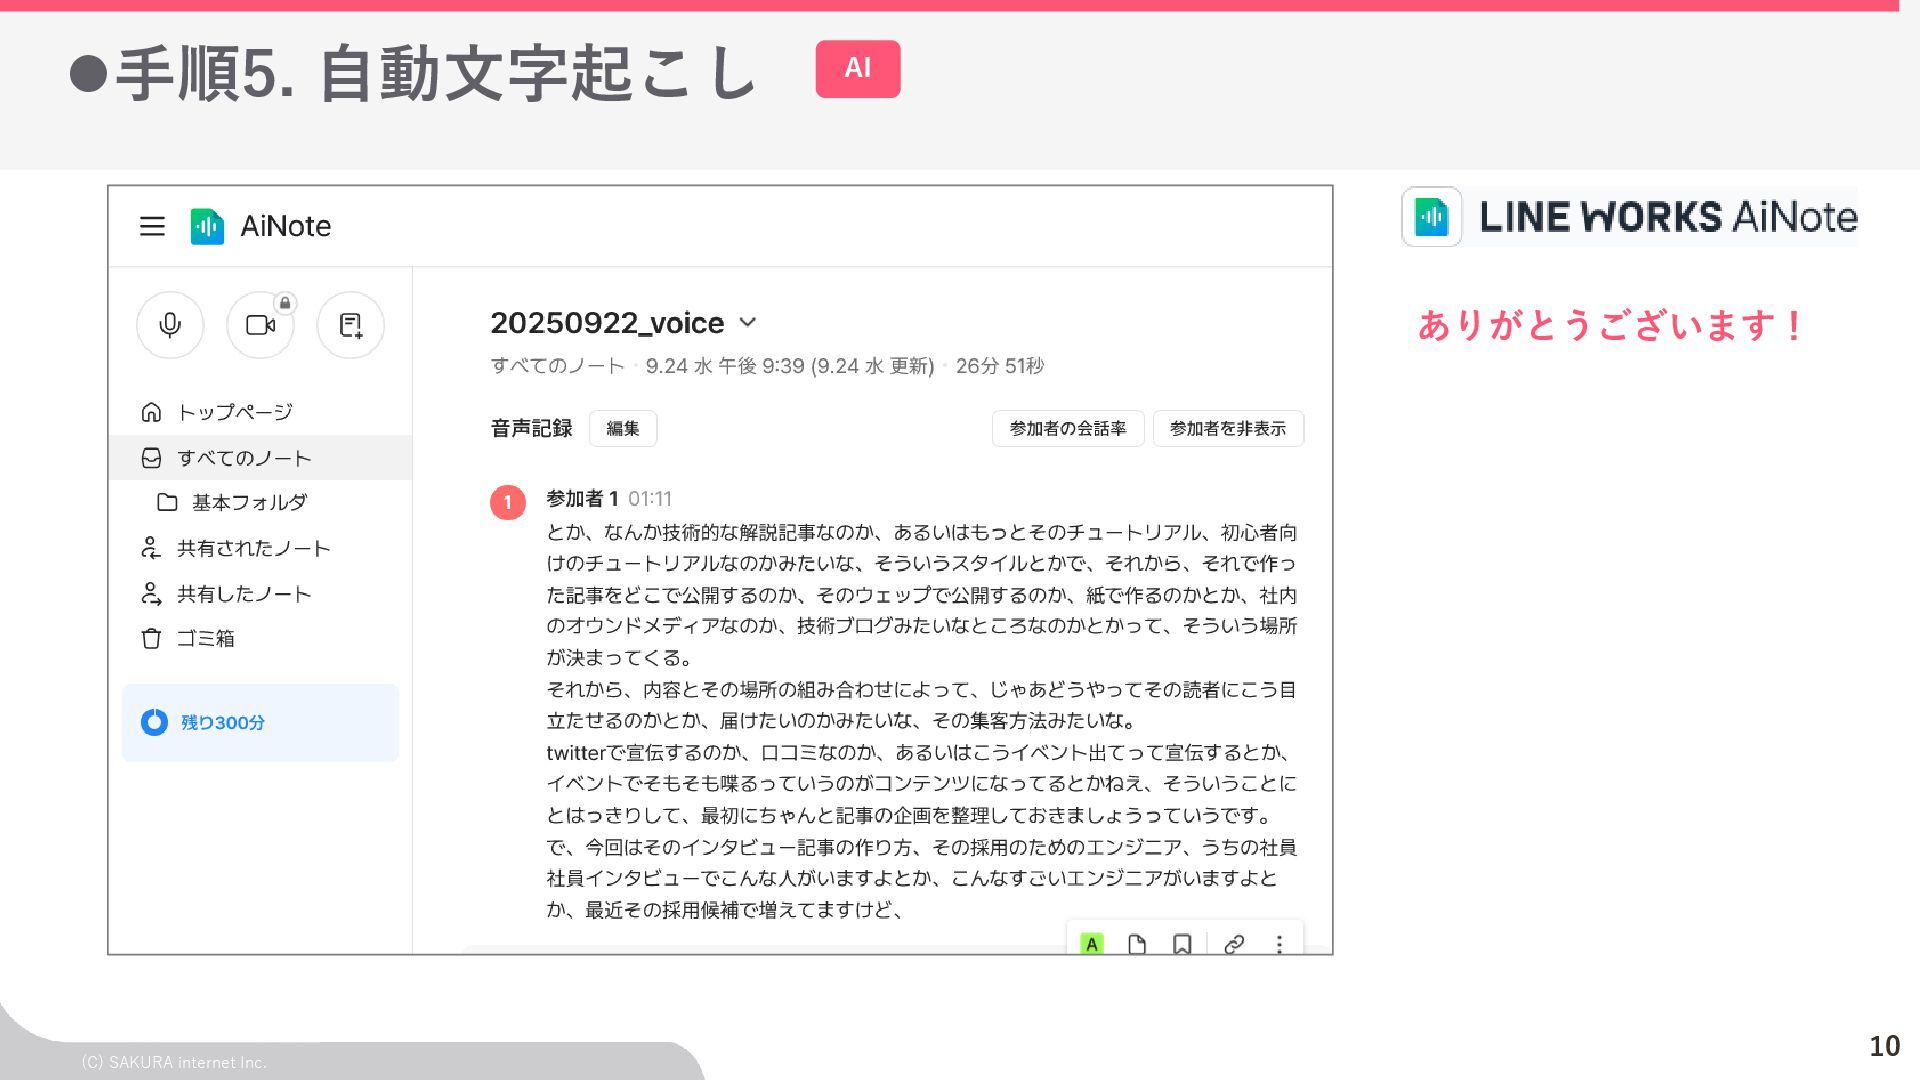Click 参加者の会話率 button
This screenshot has height=1080, width=1920.
point(1067,428)
